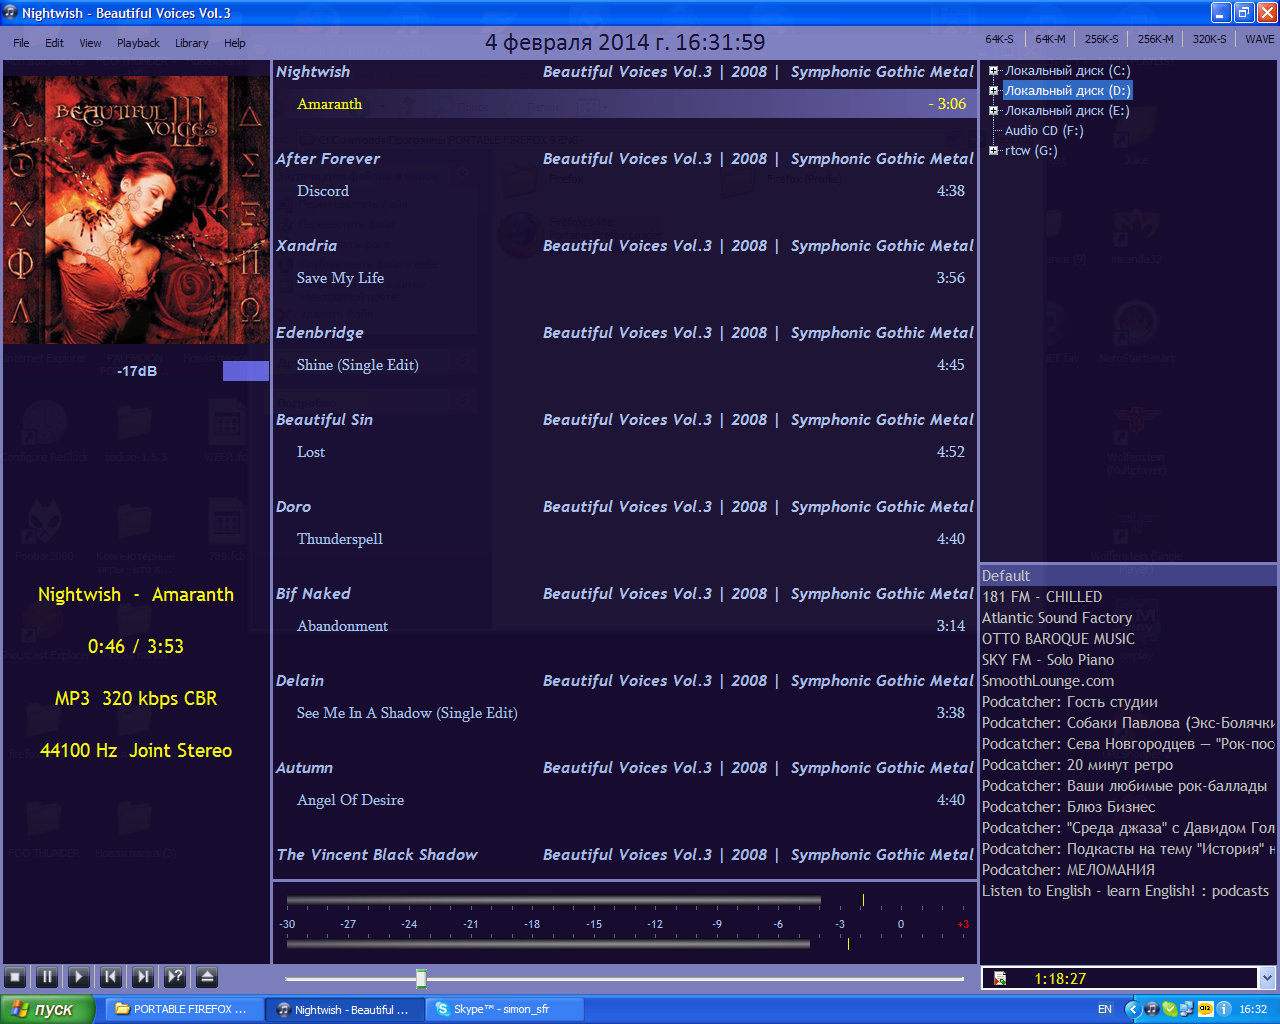This screenshot has height=1024, width=1280.
Task: Switch to PORTABLE FIREFOX taskbar window
Action: pos(183,1010)
